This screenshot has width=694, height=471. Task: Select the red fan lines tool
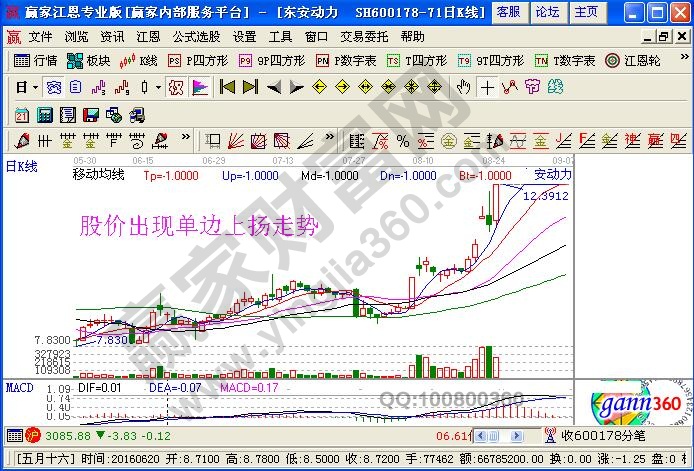(x=236, y=141)
